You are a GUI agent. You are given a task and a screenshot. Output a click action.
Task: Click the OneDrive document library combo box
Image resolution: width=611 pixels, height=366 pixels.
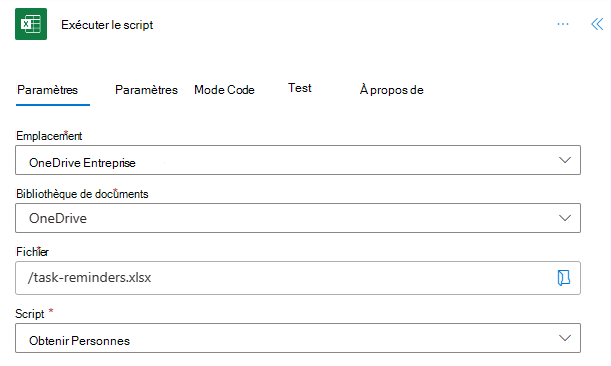tap(298, 218)
